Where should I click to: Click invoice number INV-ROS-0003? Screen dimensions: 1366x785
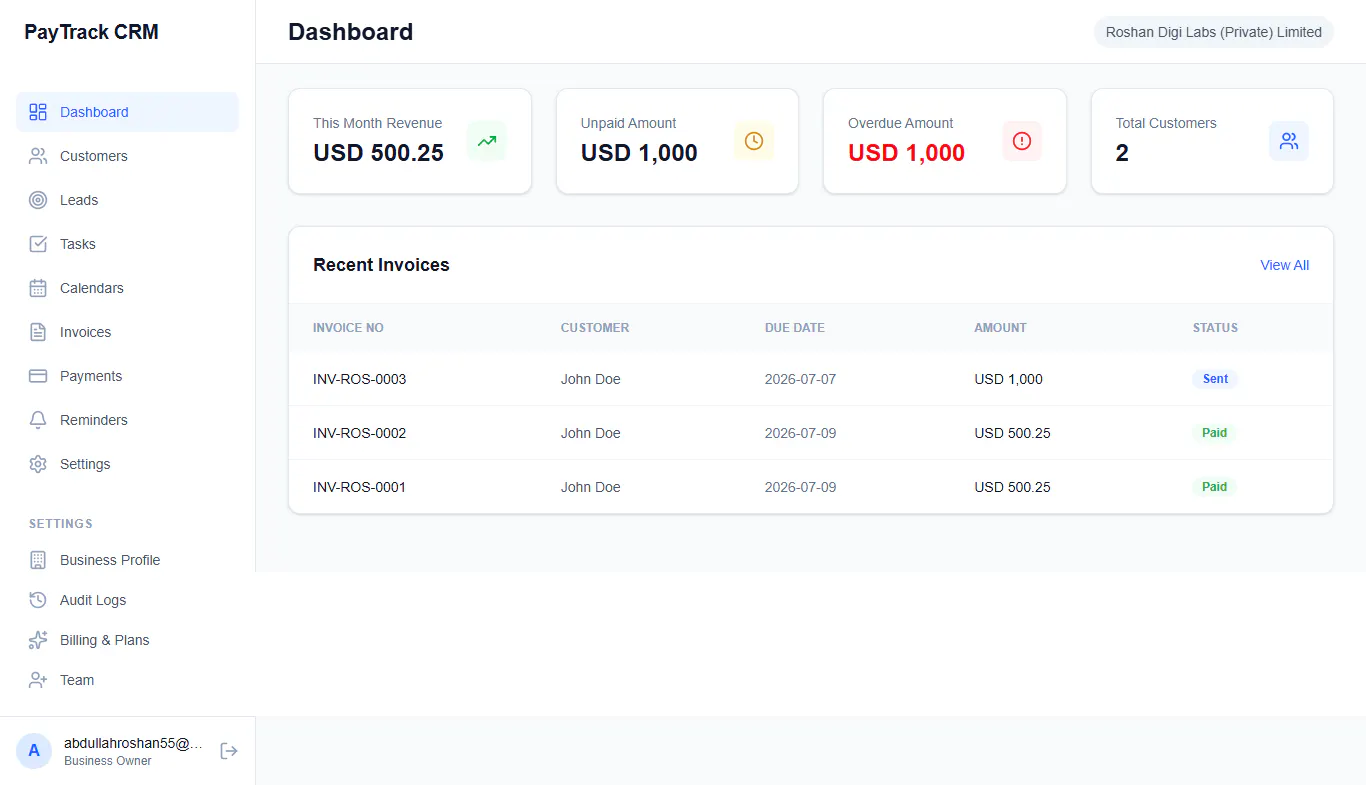point(359,379)
